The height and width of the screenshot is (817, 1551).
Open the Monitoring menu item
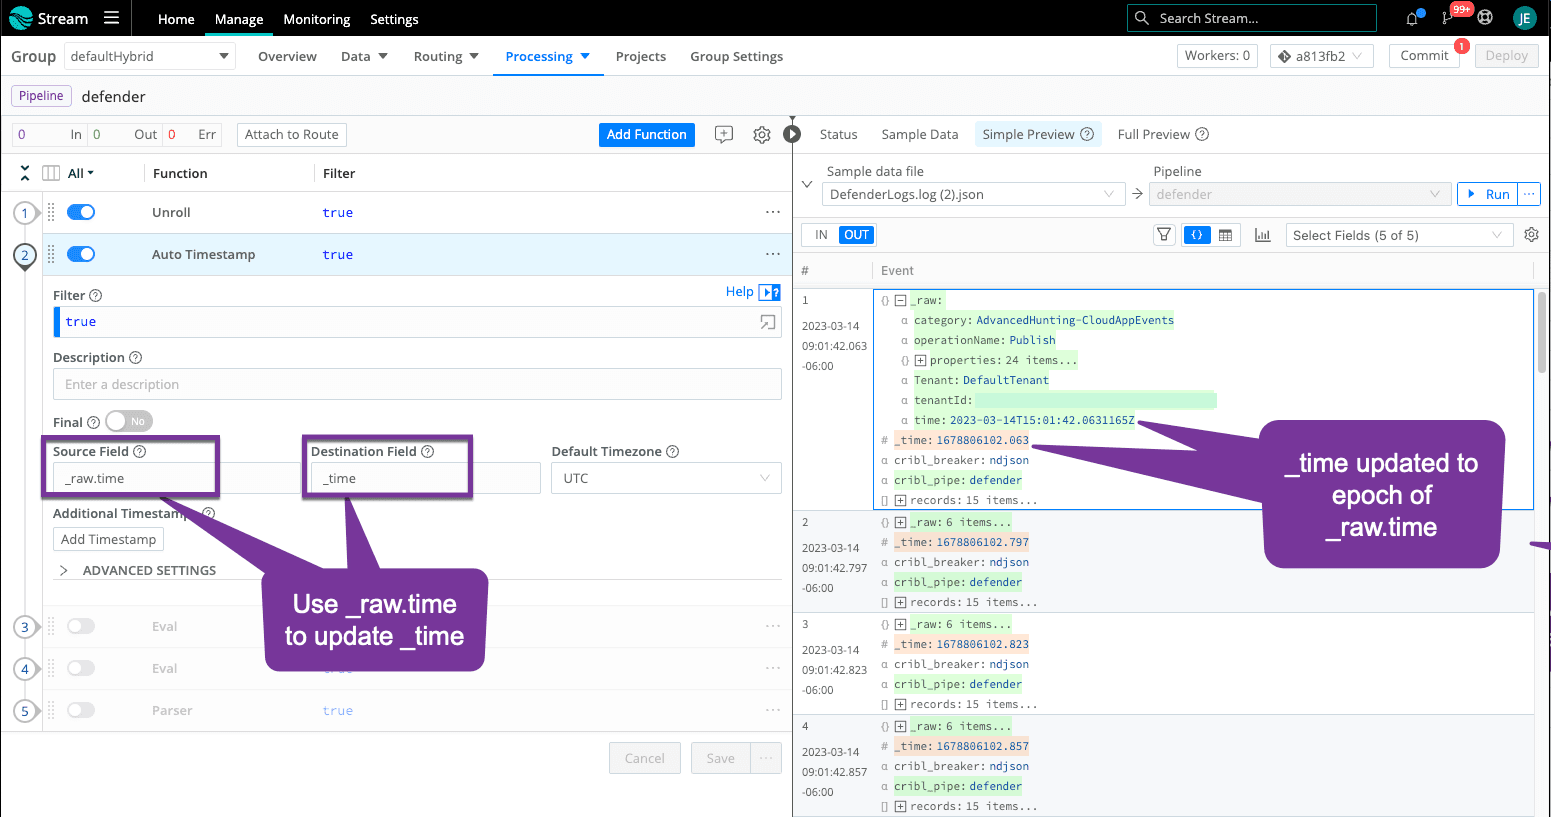pos(316,19)
